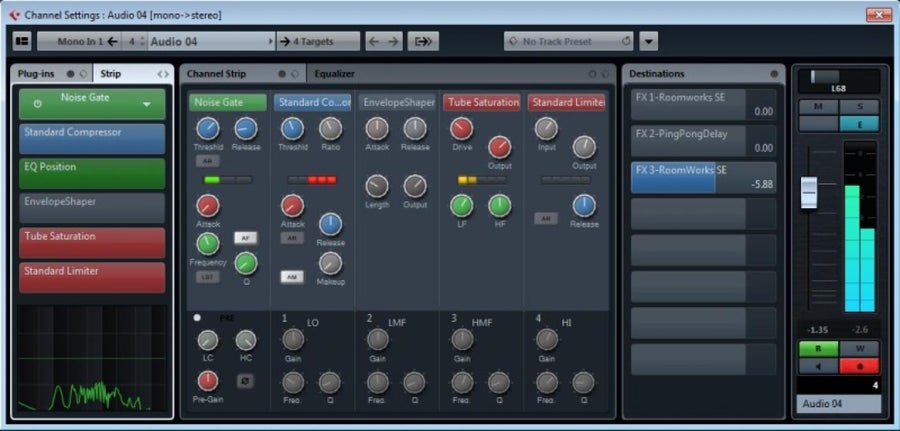
Task: Toggle the cyan E edit button
Action: tap(859, 123)
